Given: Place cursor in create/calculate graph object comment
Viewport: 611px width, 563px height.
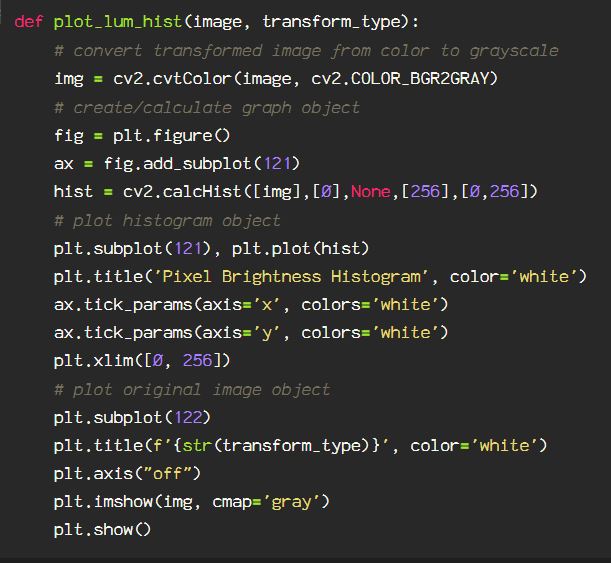Looking at the screenshot, I should [207, 107].
